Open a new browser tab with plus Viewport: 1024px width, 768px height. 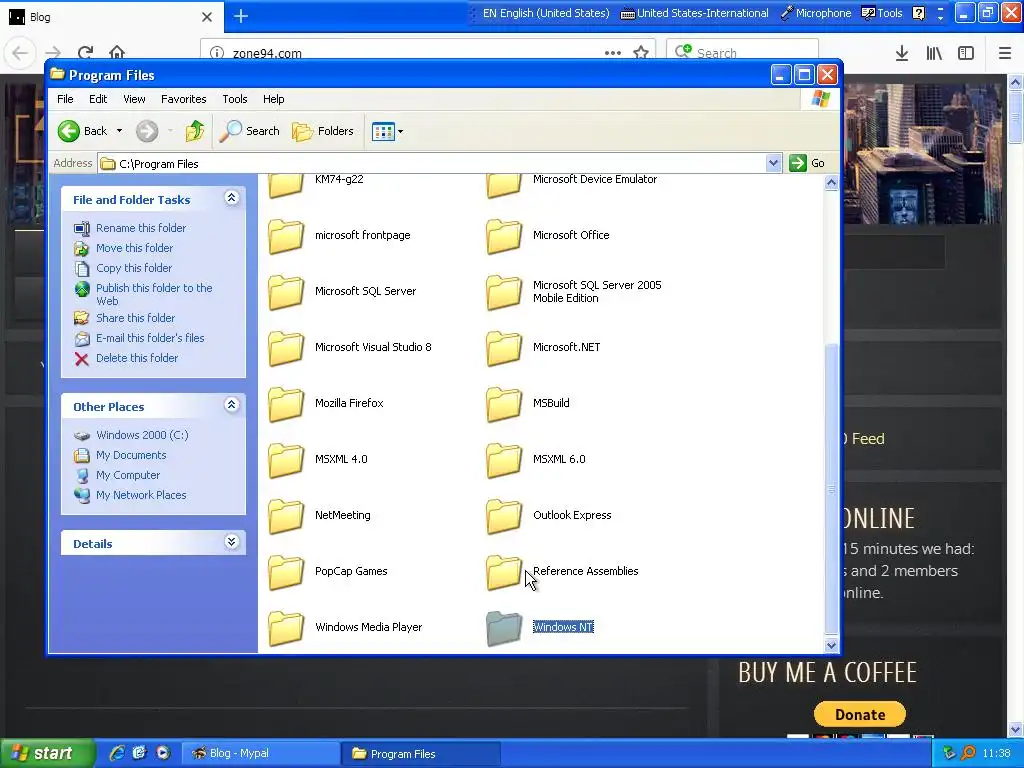240,16
